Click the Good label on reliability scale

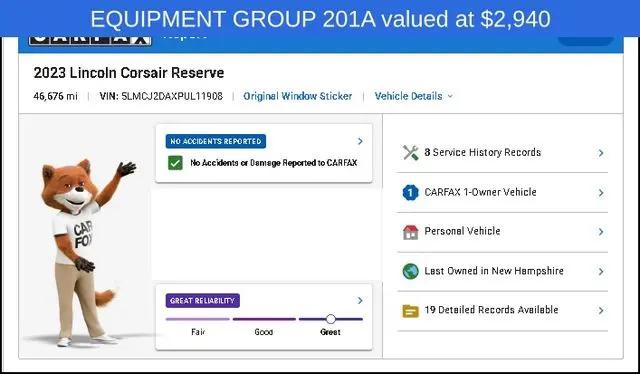[264, 332]
